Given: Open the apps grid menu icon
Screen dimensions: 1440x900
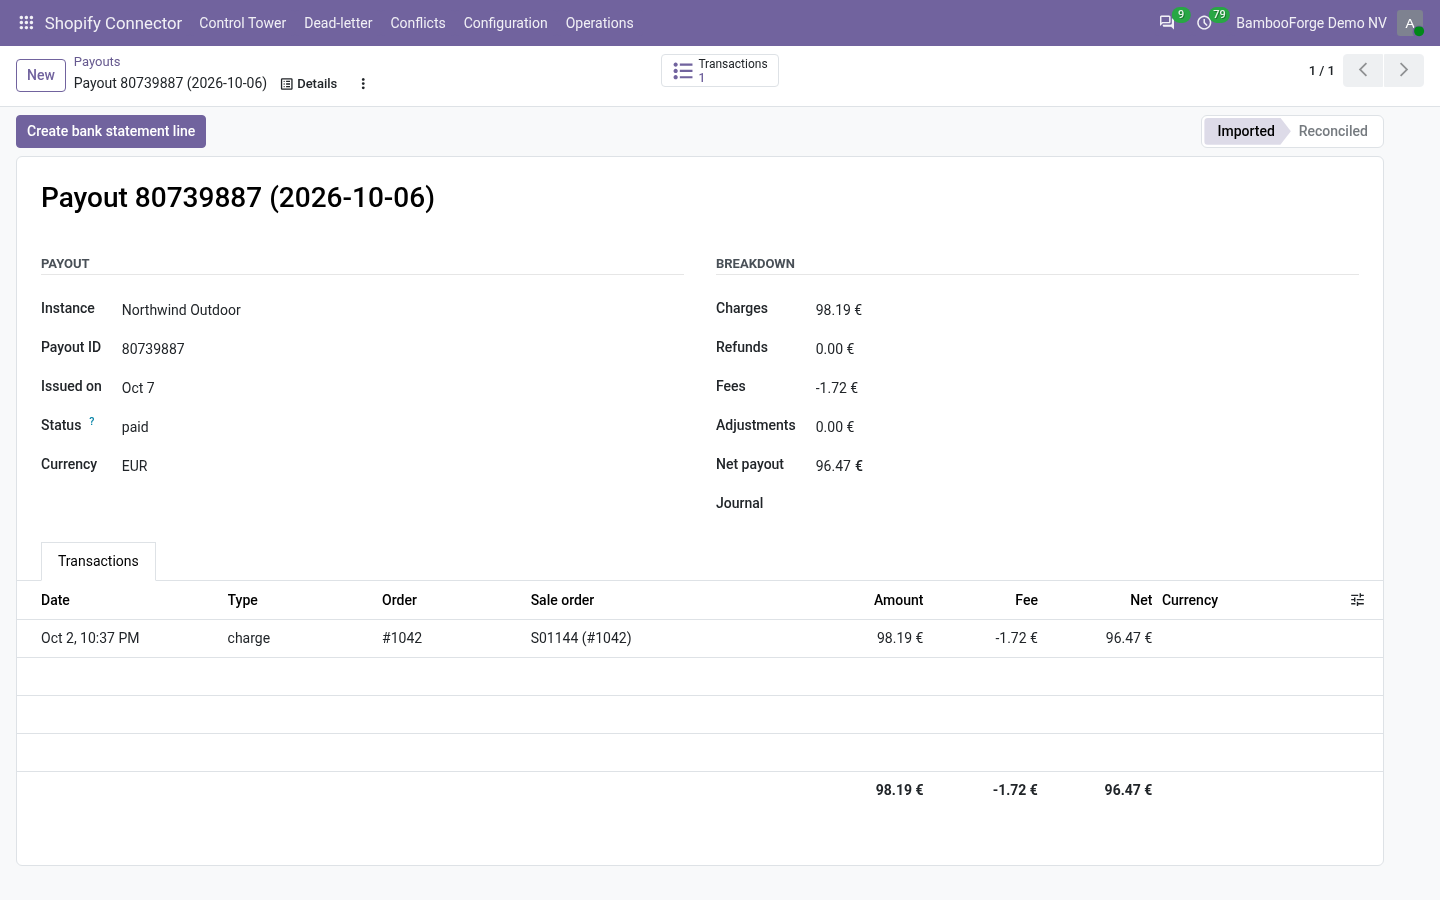Looking at the screenshot, I should 26,22.
